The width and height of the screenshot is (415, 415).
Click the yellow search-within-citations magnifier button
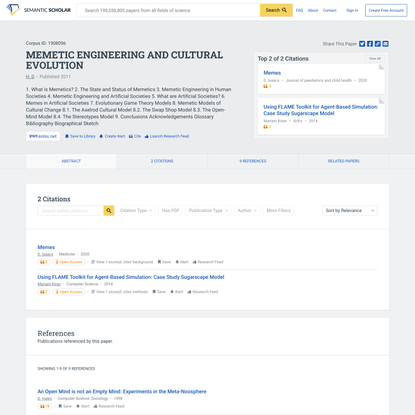coord(109,210)
